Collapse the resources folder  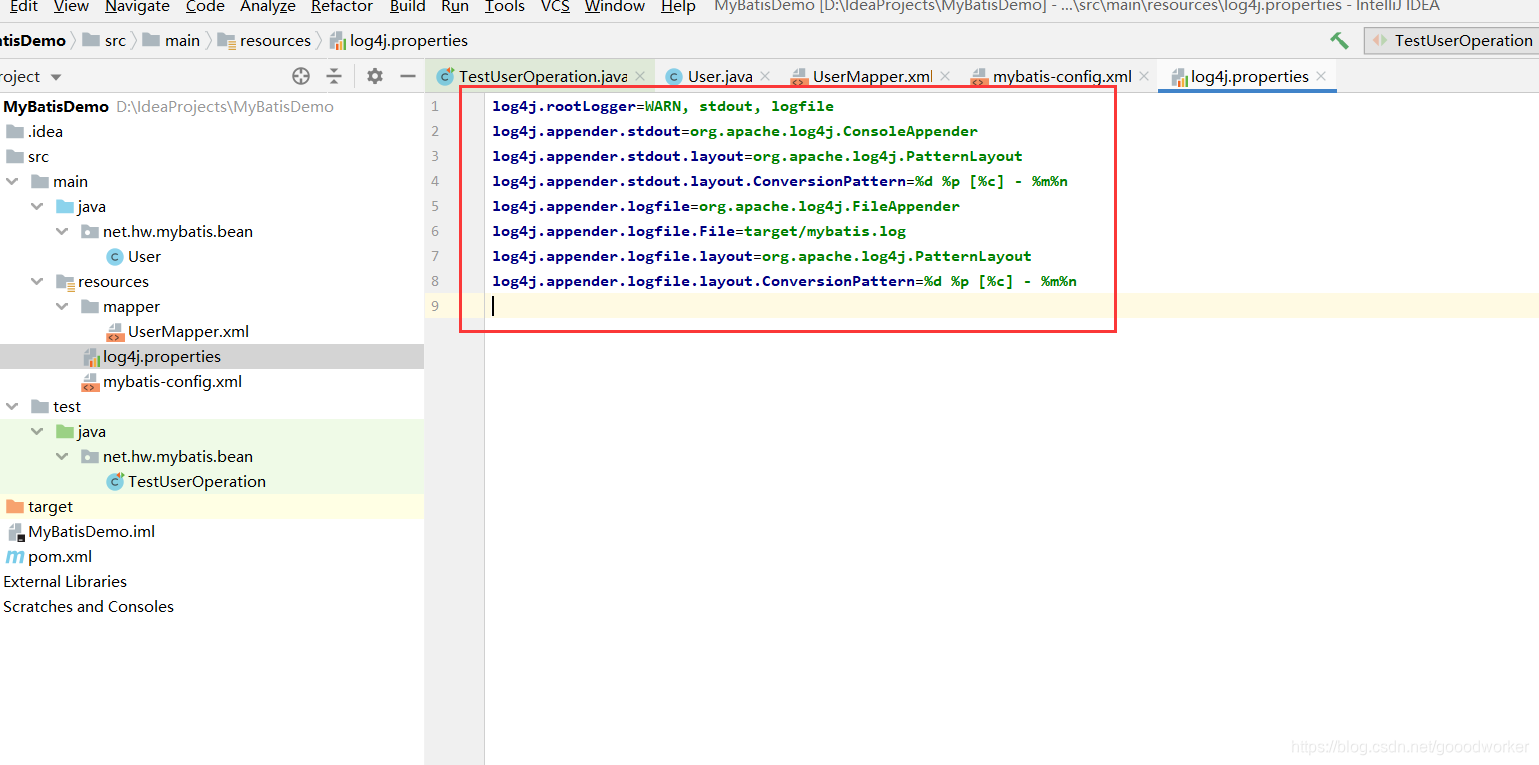[x=37, y=281]
